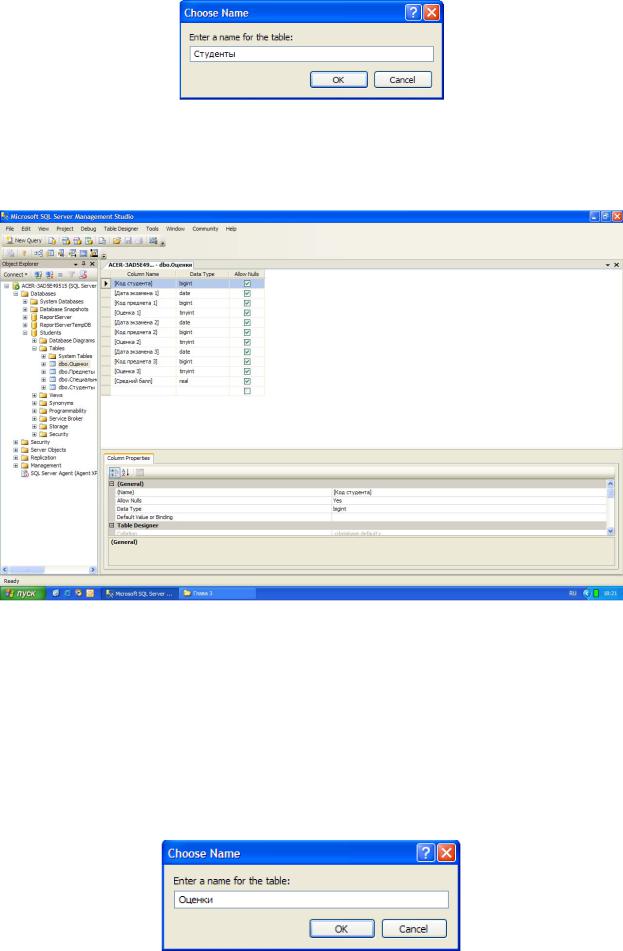
Task: Click the help icon in bottom Choose Name dialog
Action: coord(426,853)
